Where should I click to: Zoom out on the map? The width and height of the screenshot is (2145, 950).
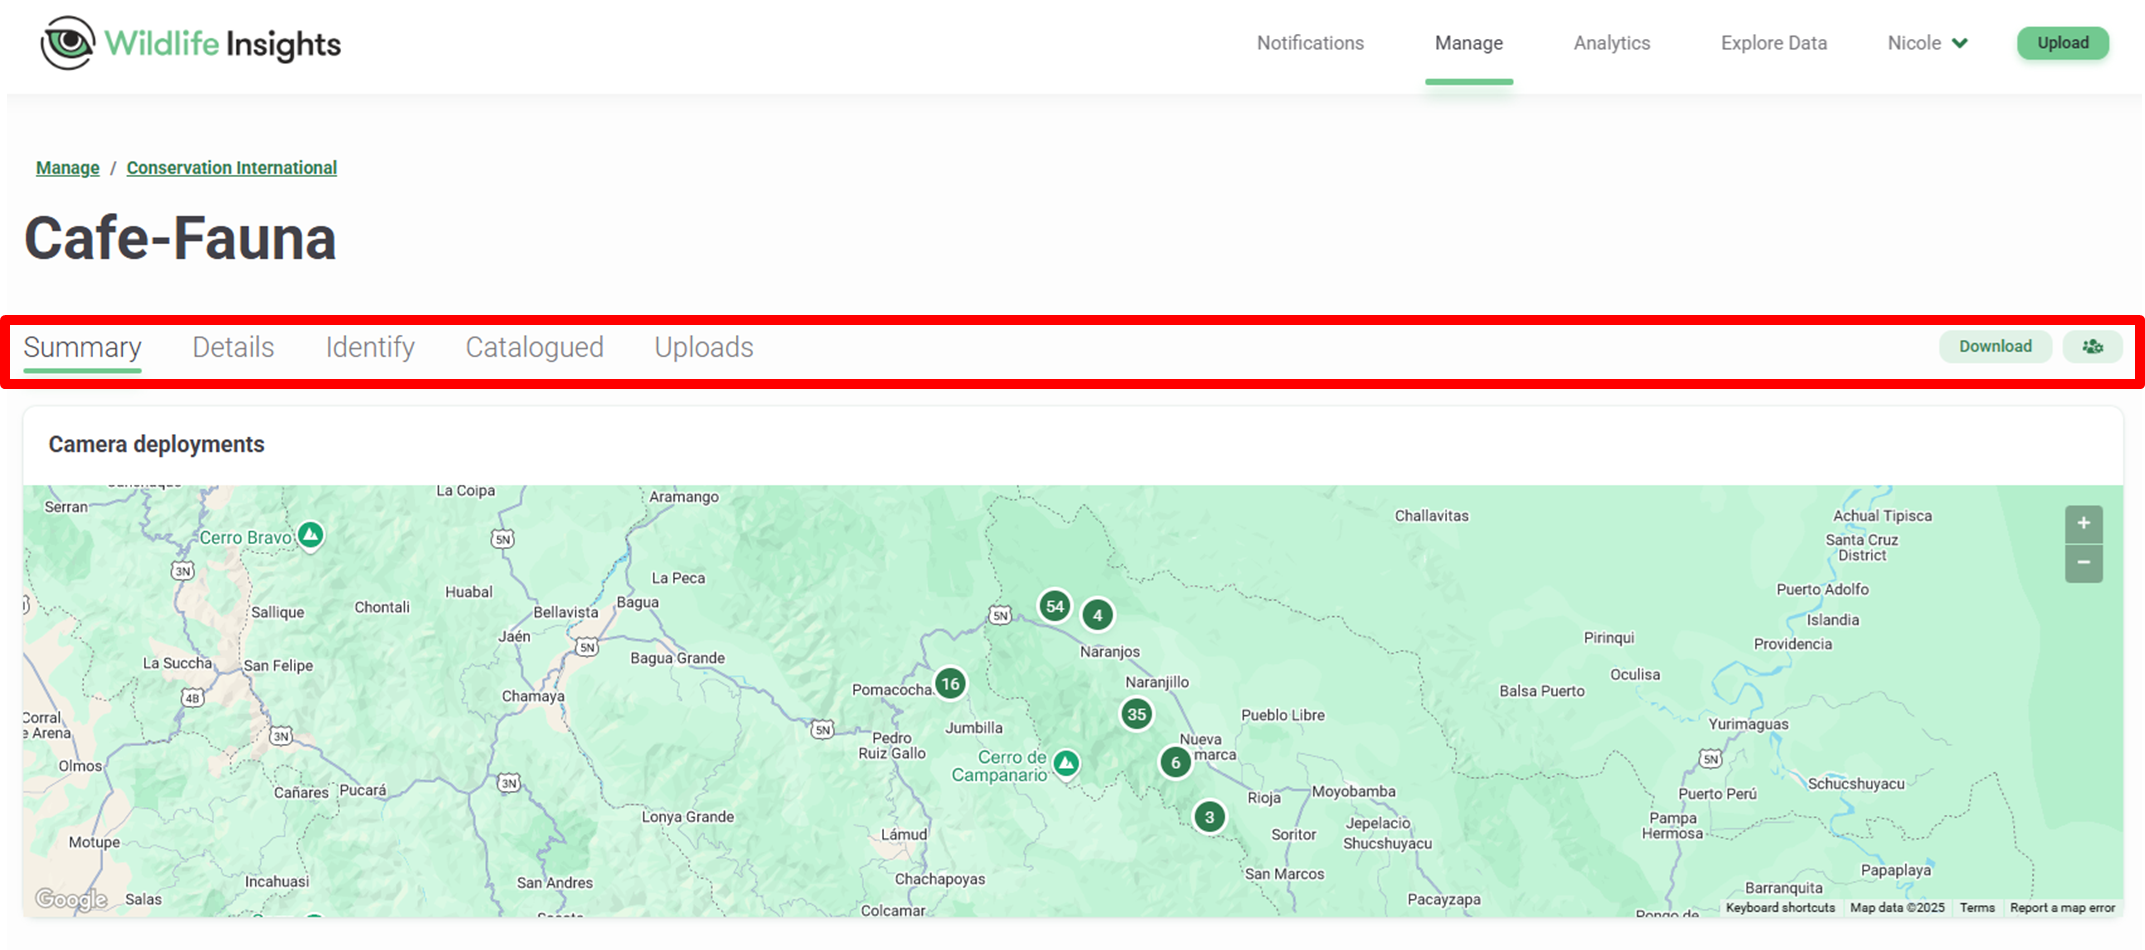(x=2083, y=563)
